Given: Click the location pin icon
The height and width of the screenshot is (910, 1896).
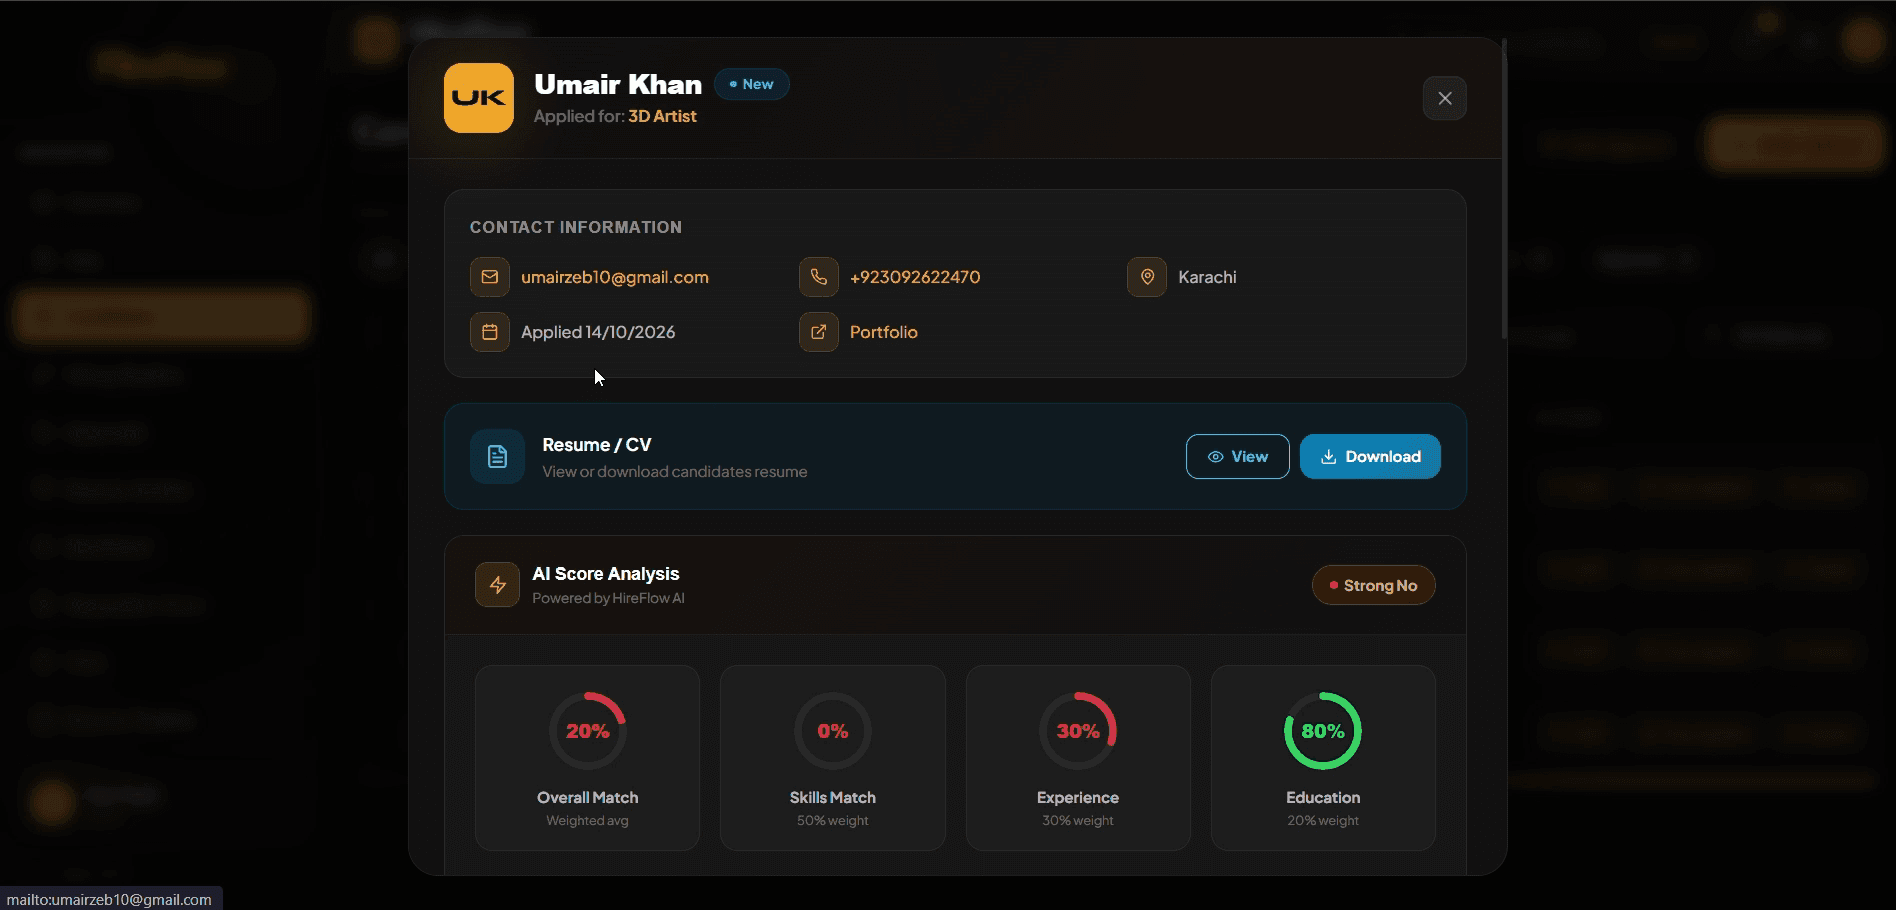Looking at the screenshot, I should tap(1147, 277).
